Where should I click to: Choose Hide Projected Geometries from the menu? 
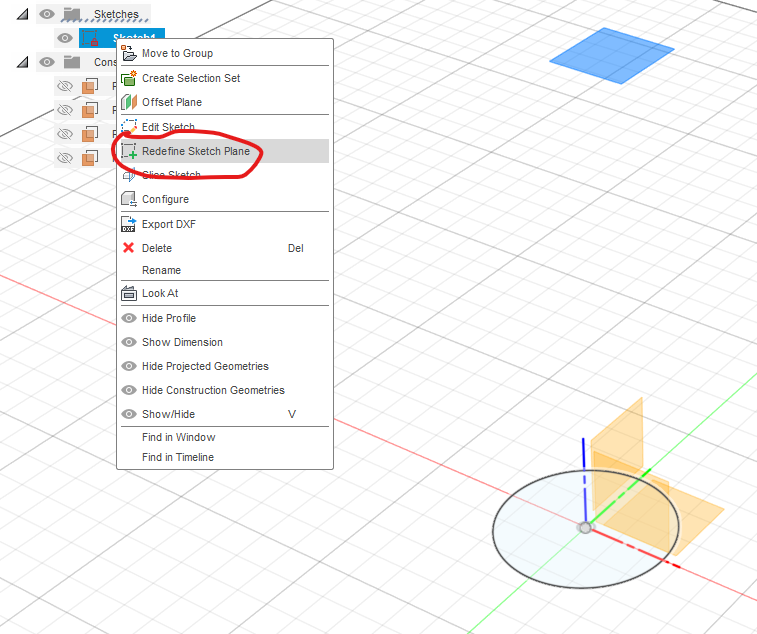205,366
